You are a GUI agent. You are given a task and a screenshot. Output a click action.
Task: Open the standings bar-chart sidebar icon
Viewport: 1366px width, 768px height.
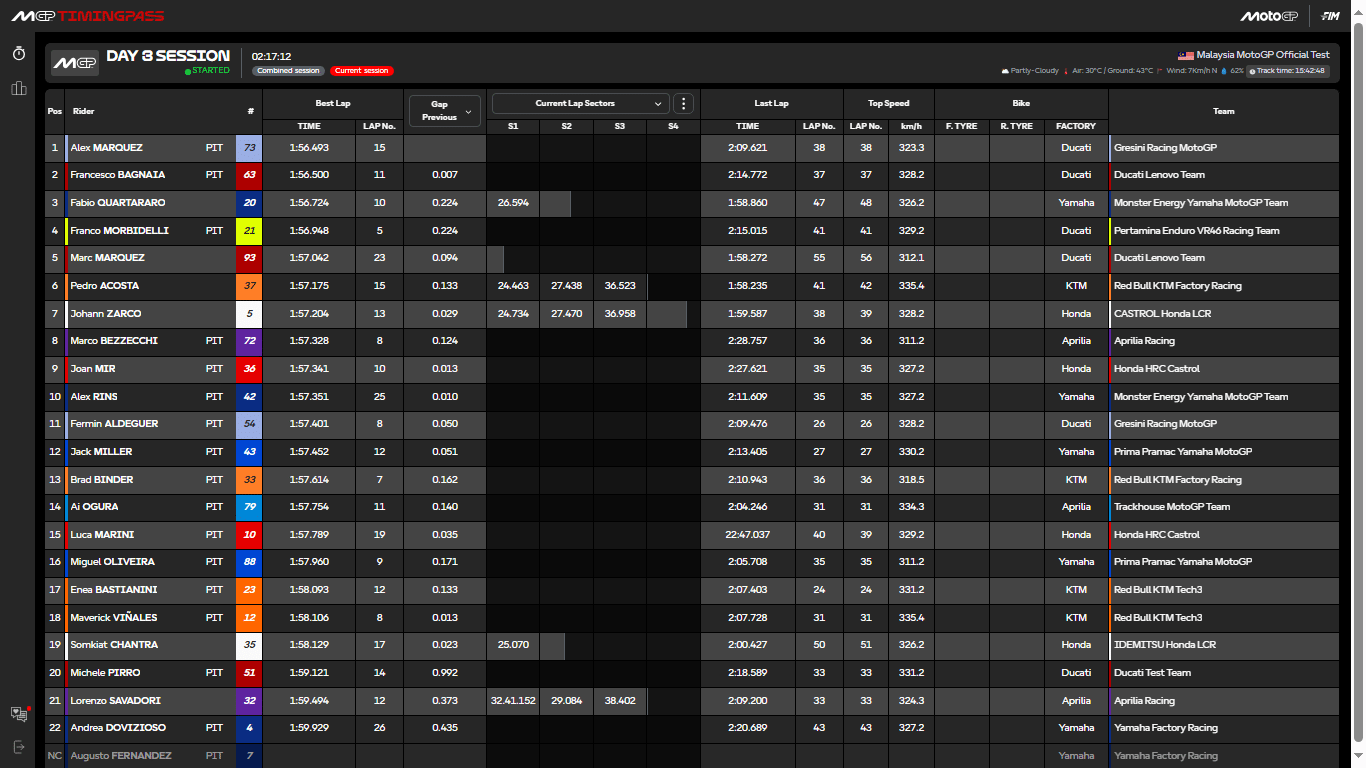pyautogui.click(x=18, y=89)
